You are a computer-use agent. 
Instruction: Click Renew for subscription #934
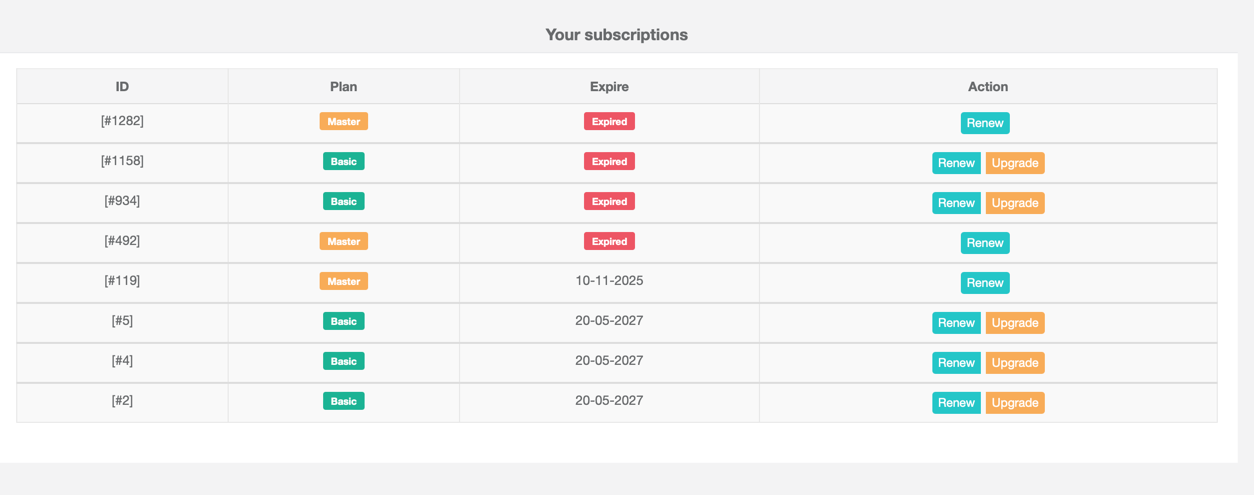coord(956,203)
